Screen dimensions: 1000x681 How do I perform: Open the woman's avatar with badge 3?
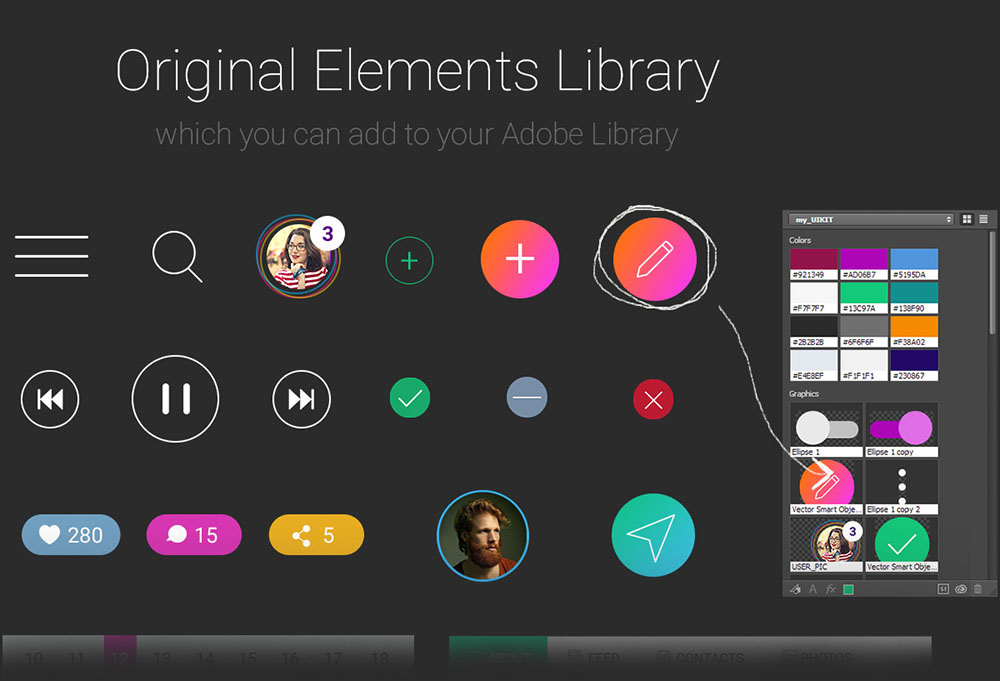(300, 256)
